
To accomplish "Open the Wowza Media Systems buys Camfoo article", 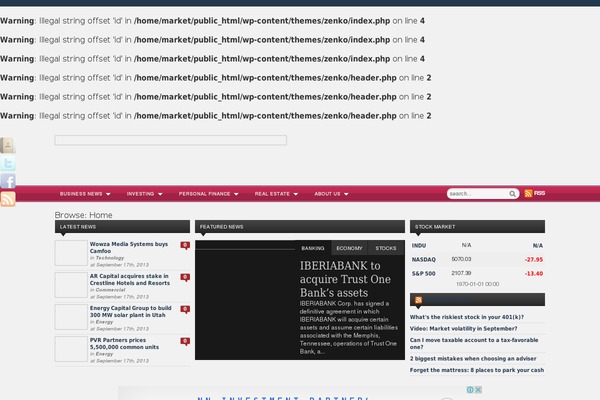I will [x=129, y=248].
